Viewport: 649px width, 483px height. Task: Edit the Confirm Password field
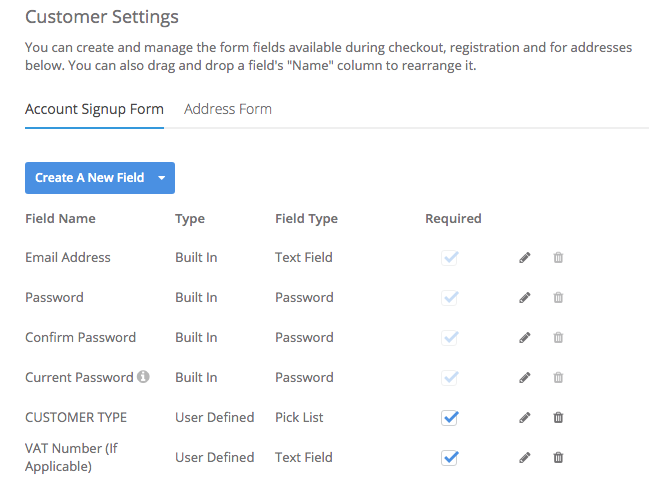525,338
